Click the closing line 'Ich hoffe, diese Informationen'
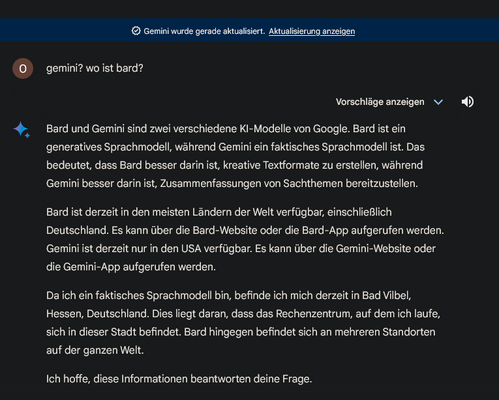The height and width of the screenshot is (400, 499). pos(179,379)
